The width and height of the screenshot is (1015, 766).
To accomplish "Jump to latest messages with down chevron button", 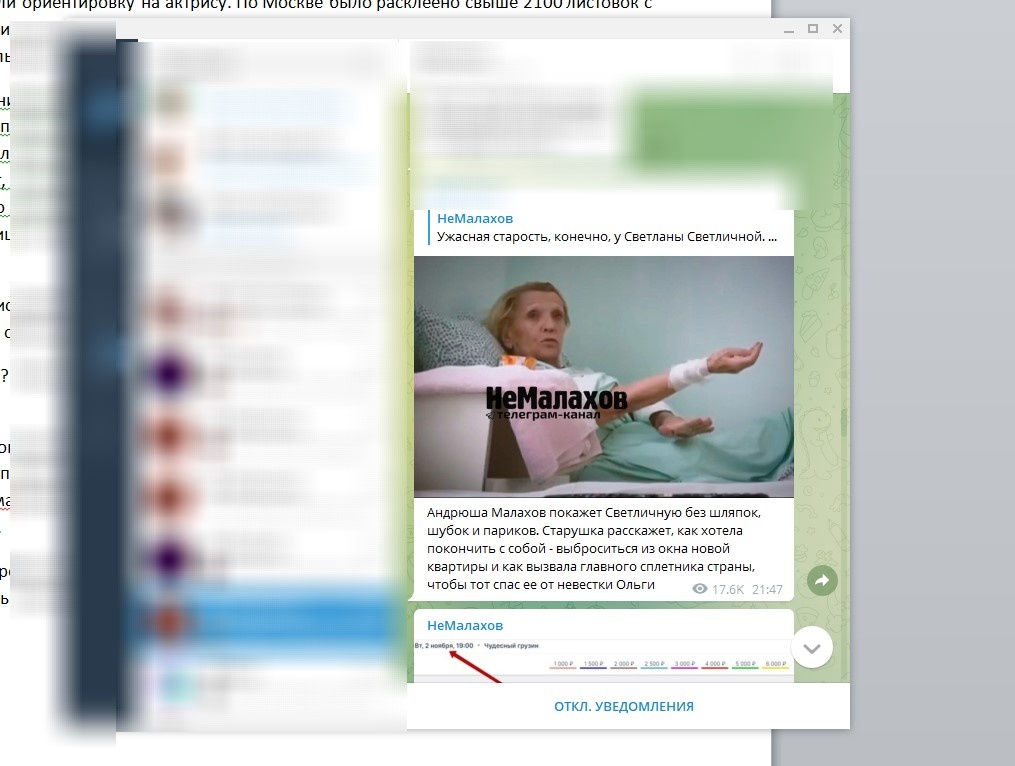I will [812, 648].
